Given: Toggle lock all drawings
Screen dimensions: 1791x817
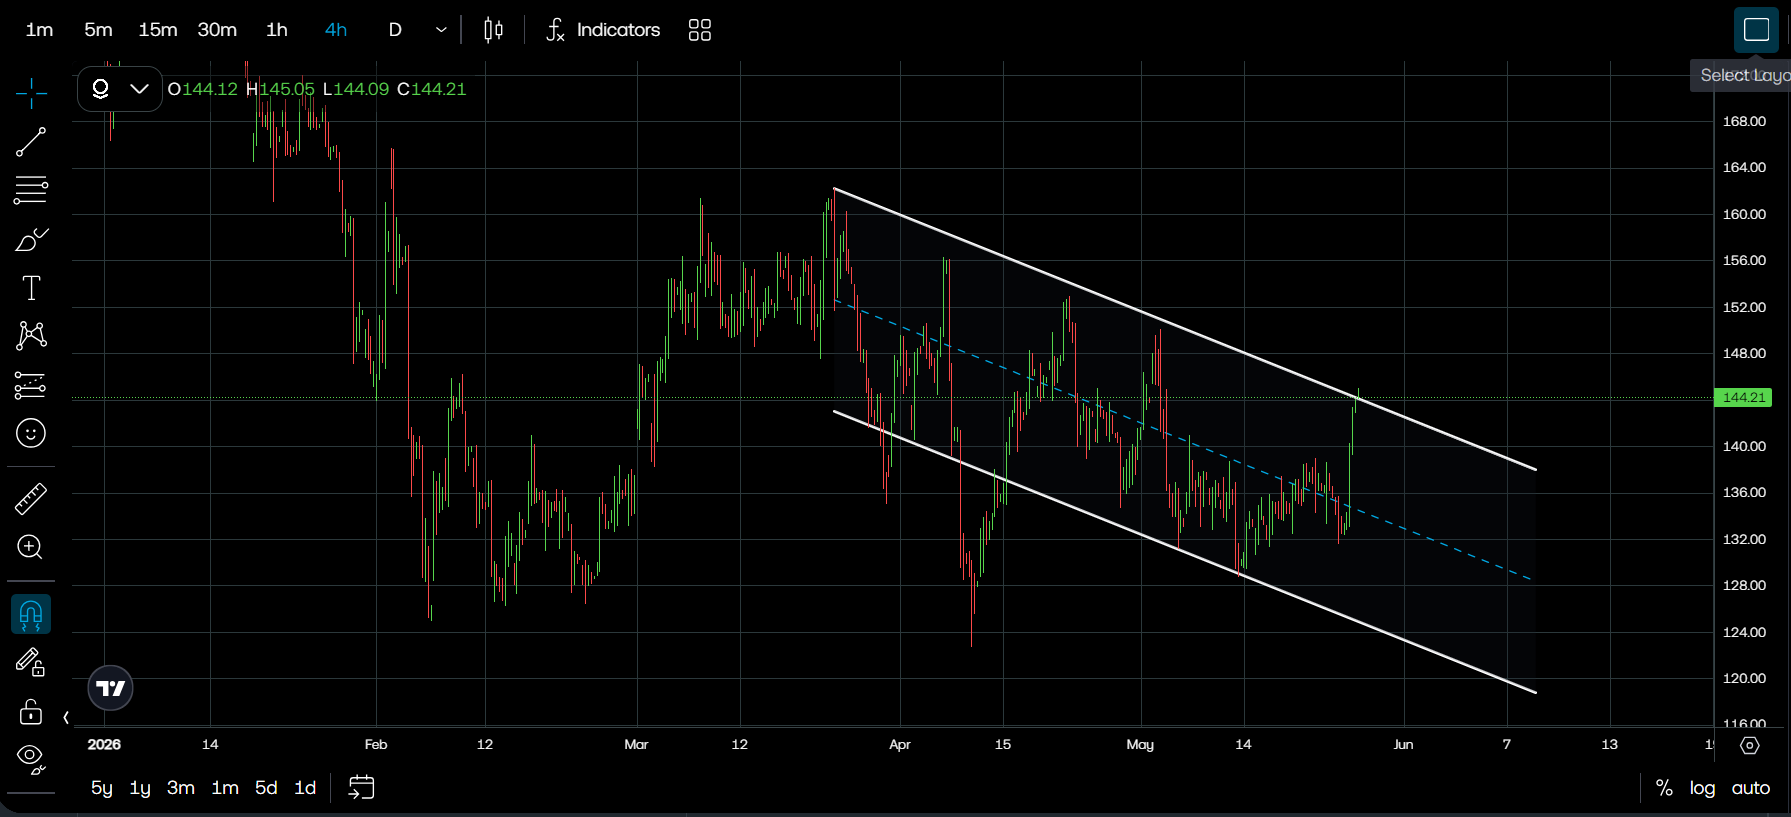Looking at the screenshot, I should coord(31,711).
